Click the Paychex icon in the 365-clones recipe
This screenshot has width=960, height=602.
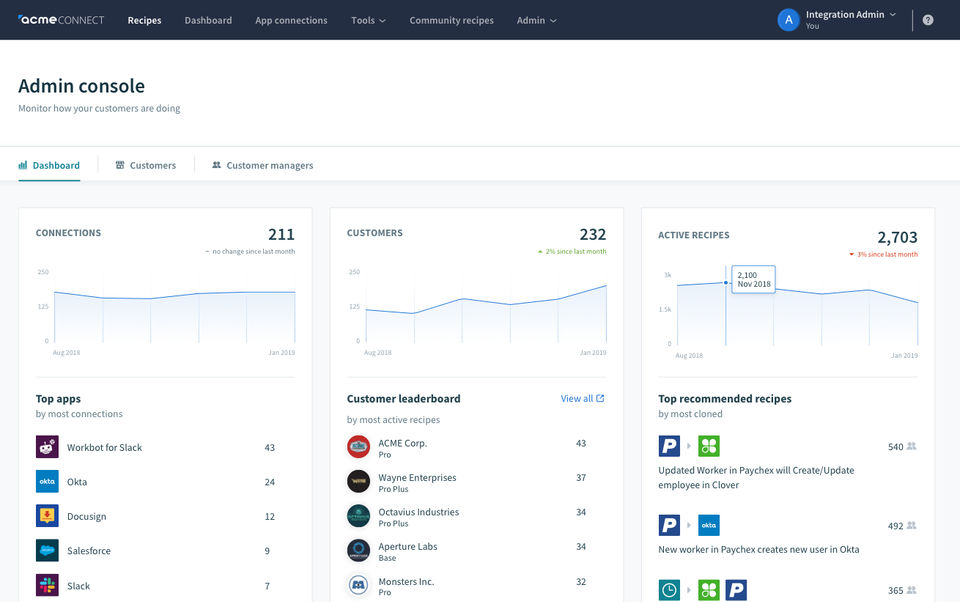pos(736,590)
